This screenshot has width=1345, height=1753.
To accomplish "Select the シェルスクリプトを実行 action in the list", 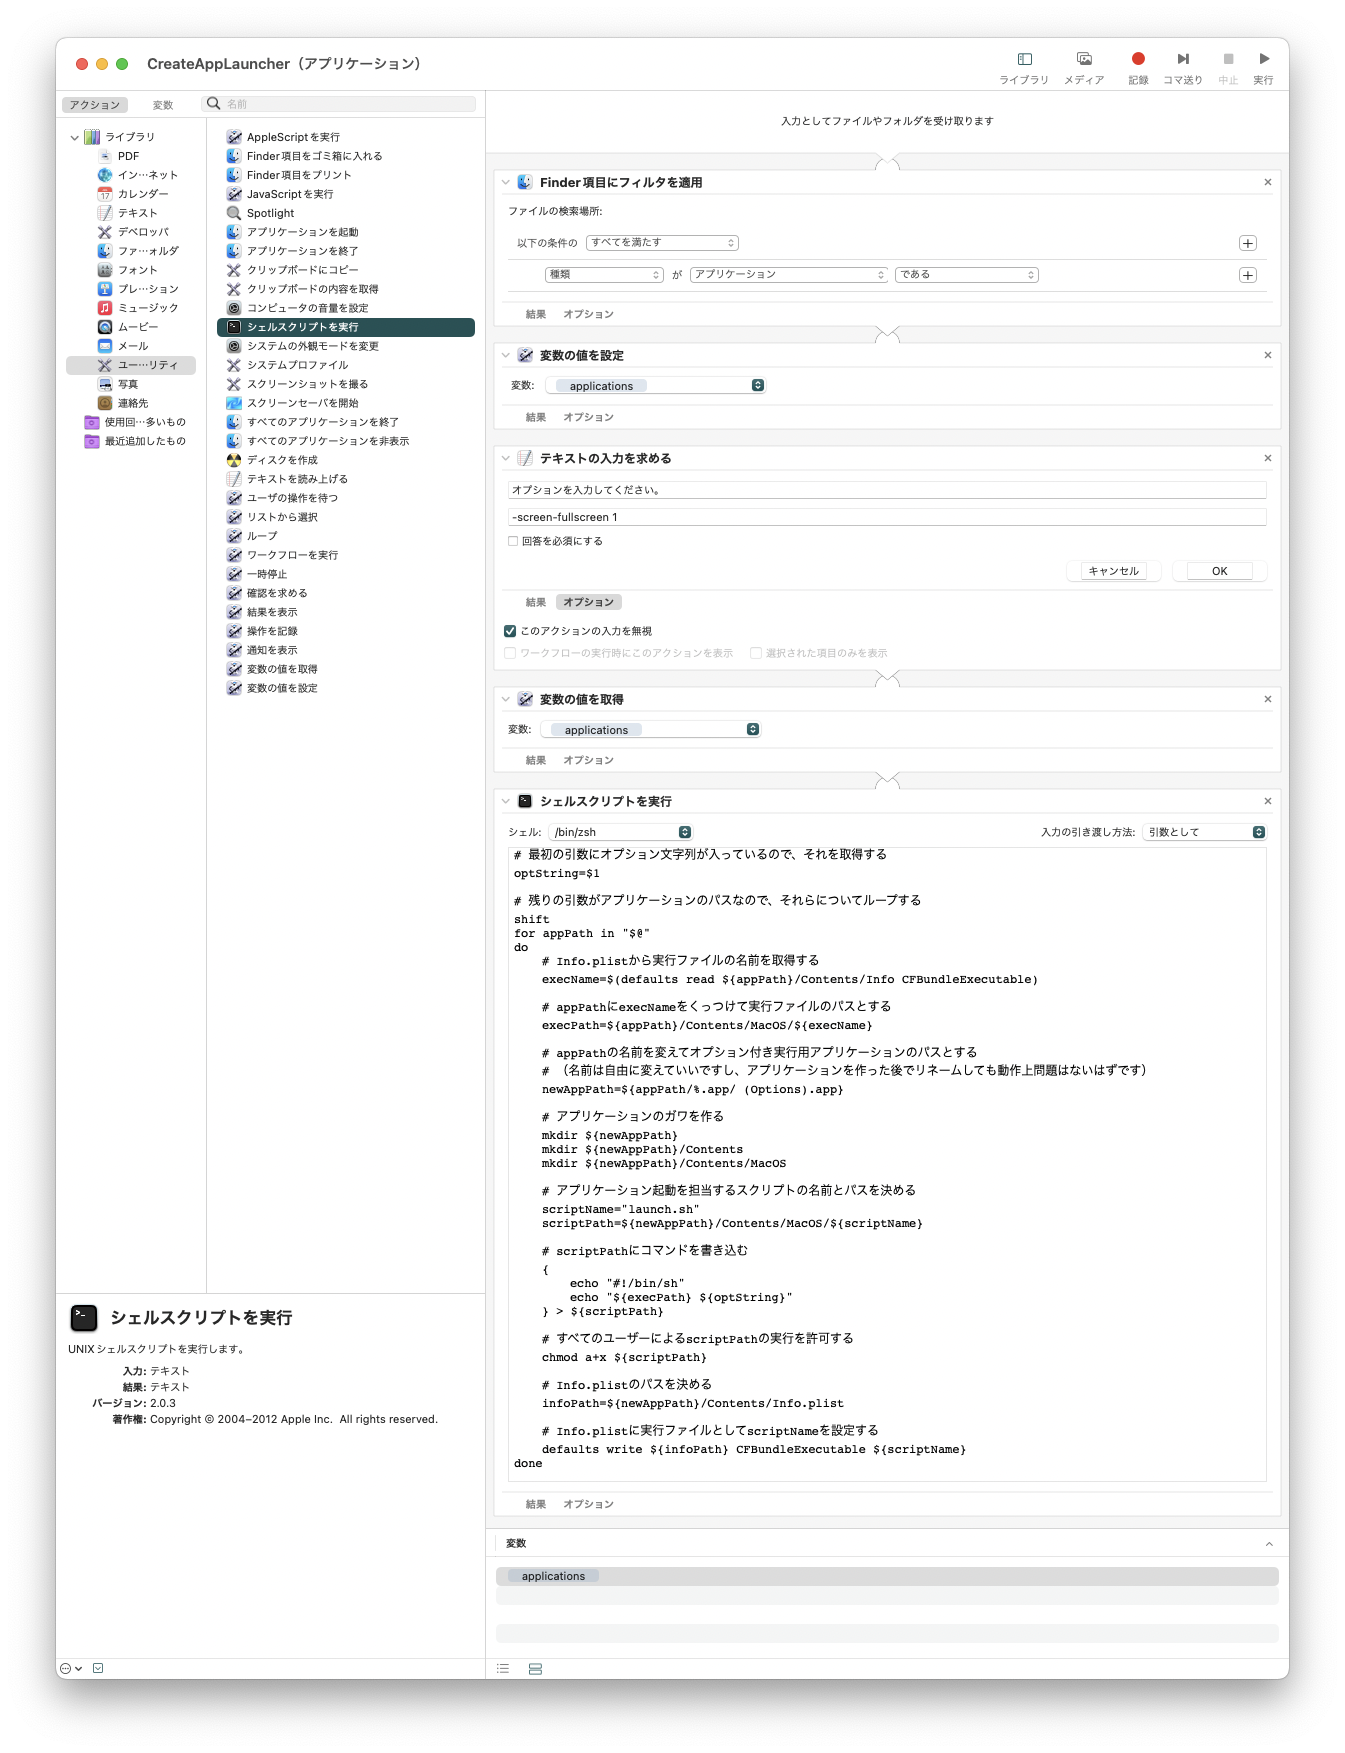I will (346, 327).
